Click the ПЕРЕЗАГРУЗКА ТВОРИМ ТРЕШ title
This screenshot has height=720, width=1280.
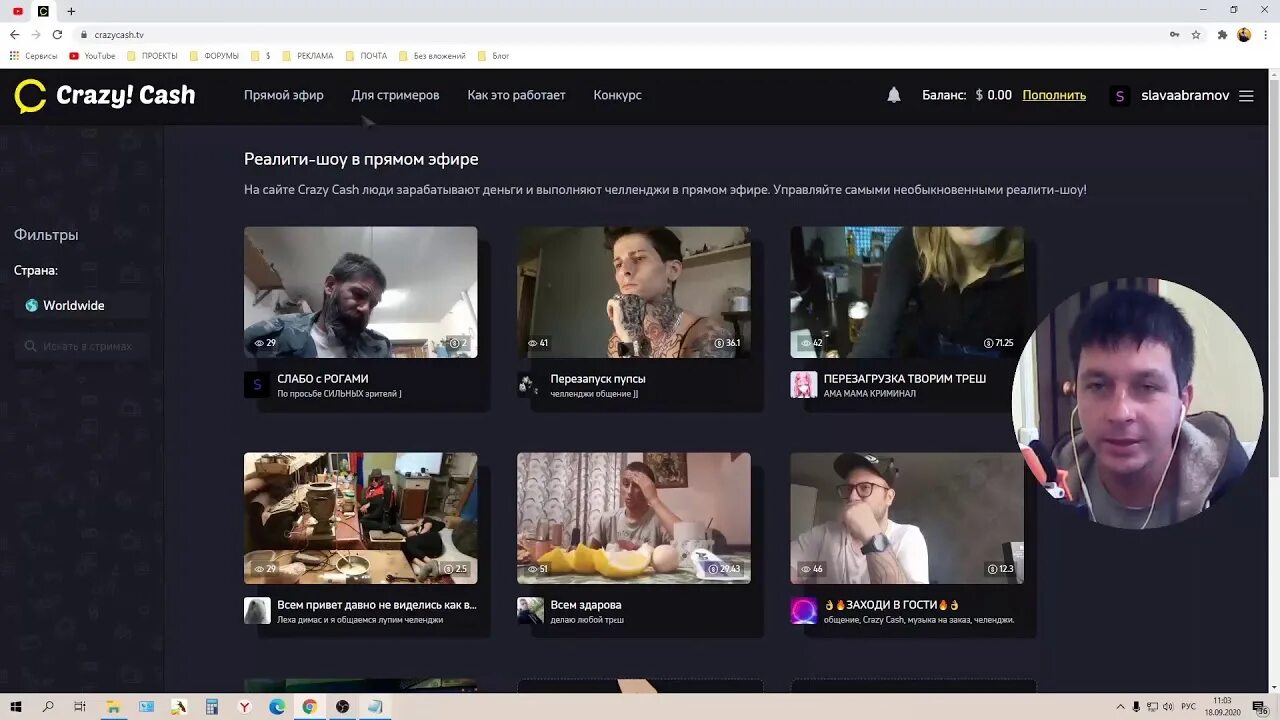tap(905, 379)
